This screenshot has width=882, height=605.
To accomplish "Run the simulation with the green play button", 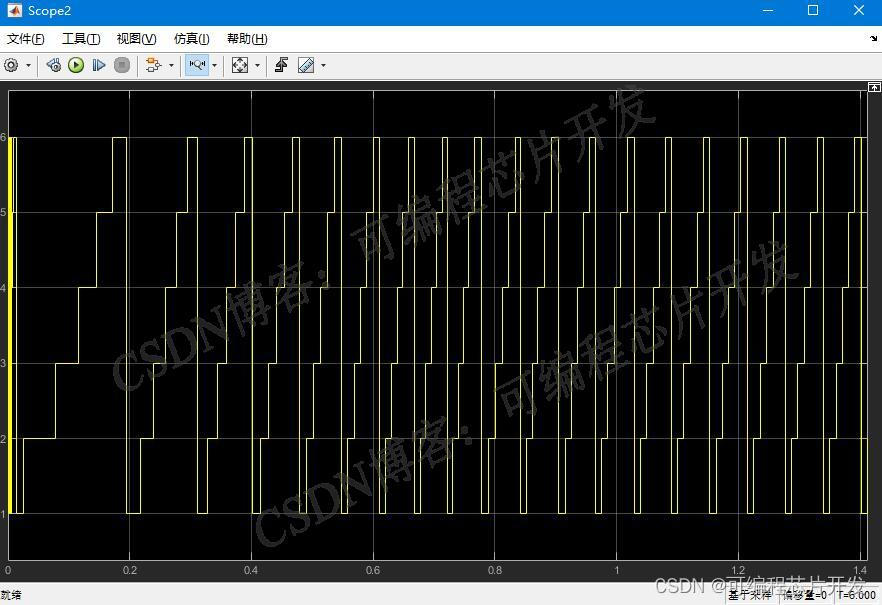I will click(76, 65).
